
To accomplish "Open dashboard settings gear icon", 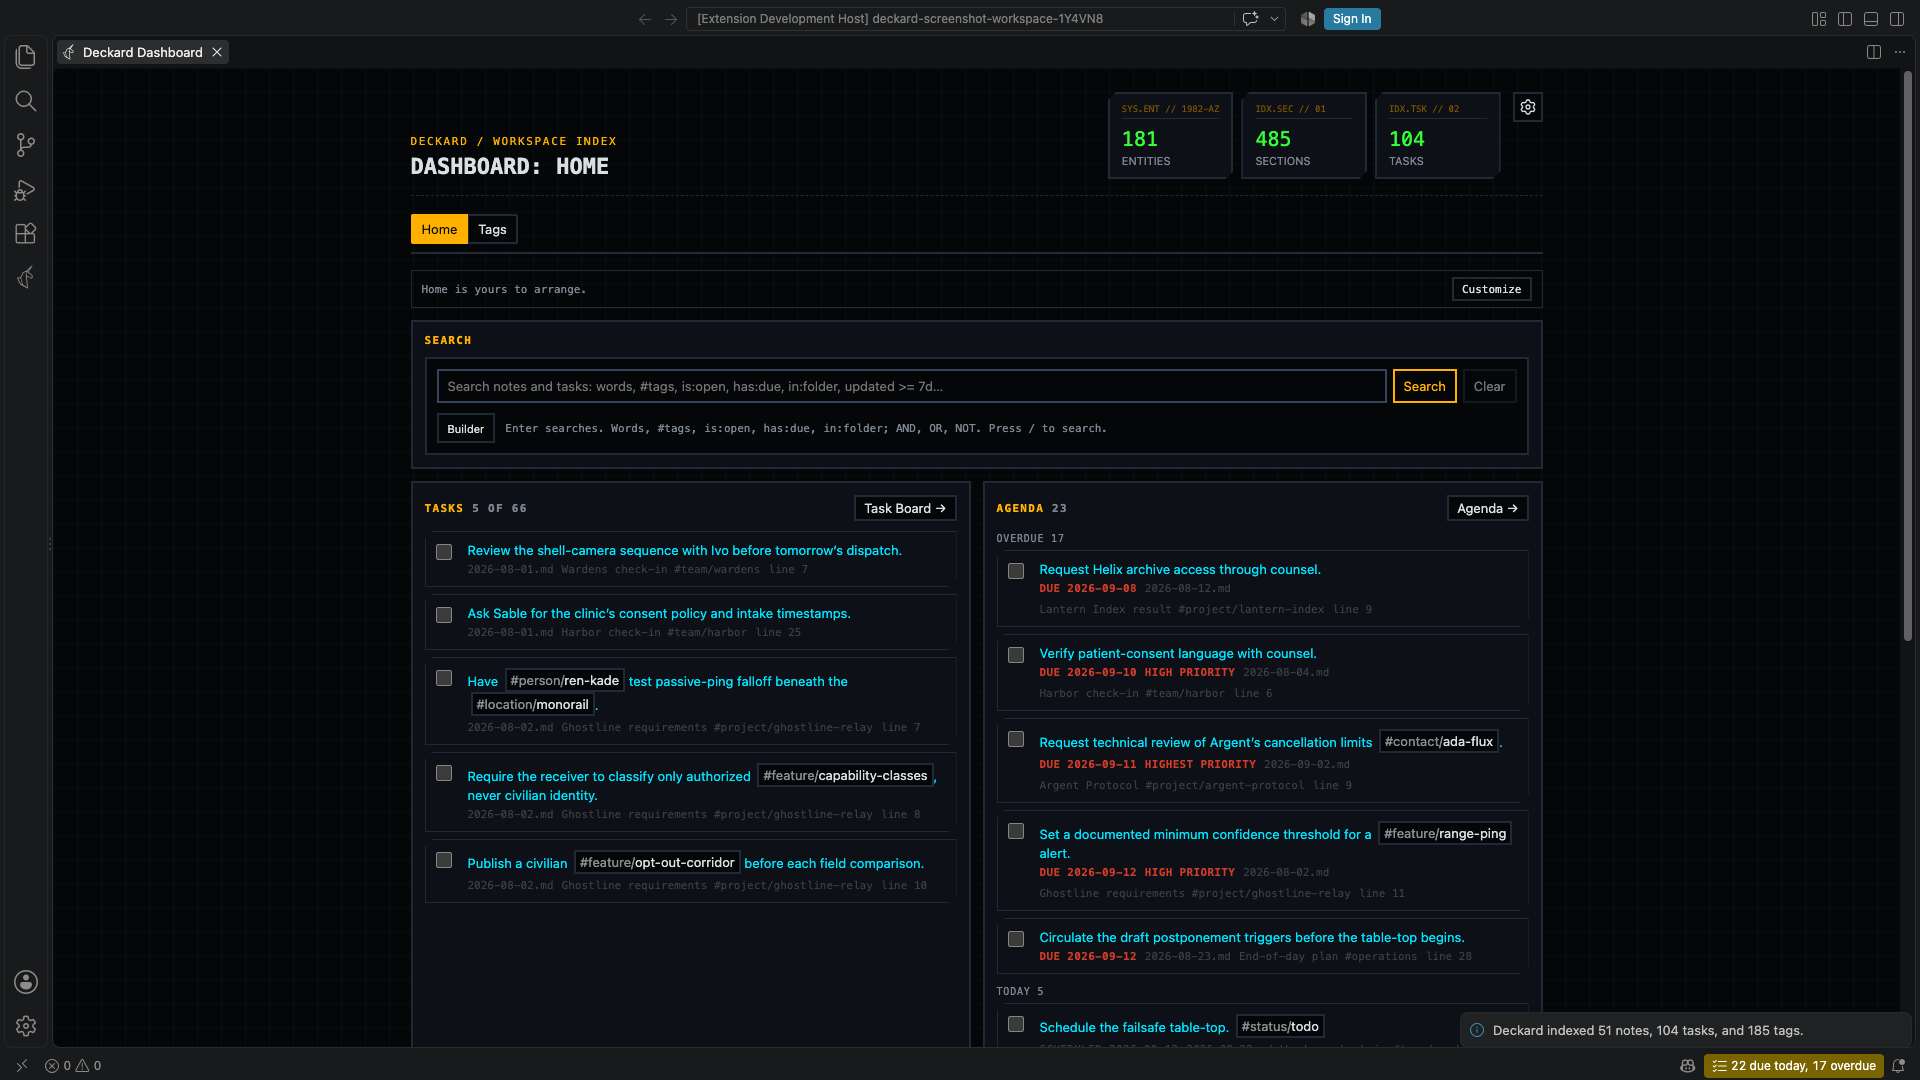I will point(1528,107).
